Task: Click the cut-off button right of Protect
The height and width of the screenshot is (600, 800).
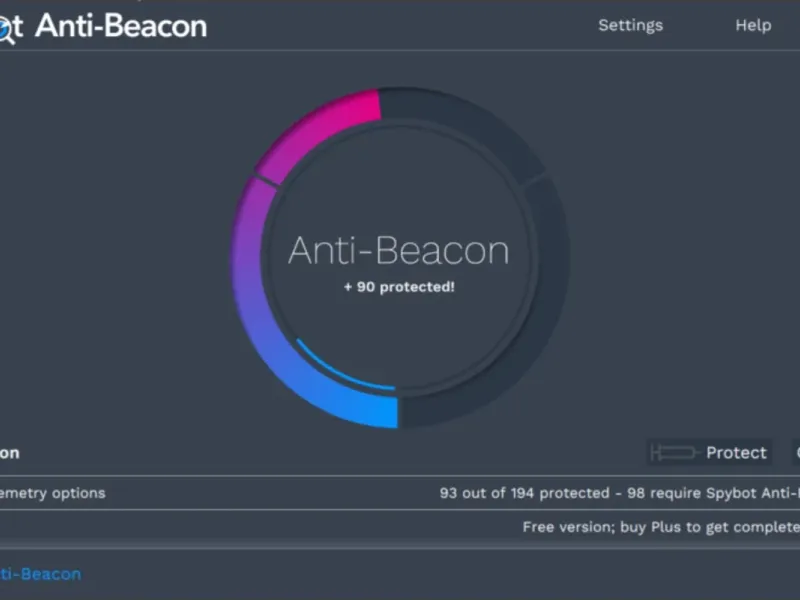Action: point(795,453)
